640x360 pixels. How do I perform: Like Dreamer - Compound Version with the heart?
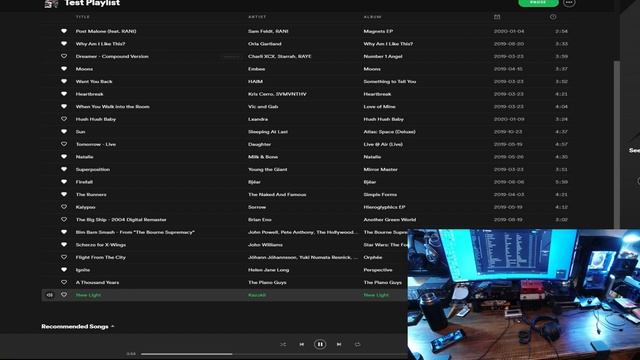(x=64, y=56)
